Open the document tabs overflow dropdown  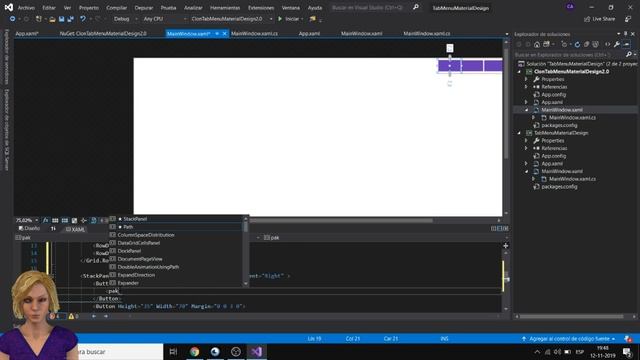[507, 34]
